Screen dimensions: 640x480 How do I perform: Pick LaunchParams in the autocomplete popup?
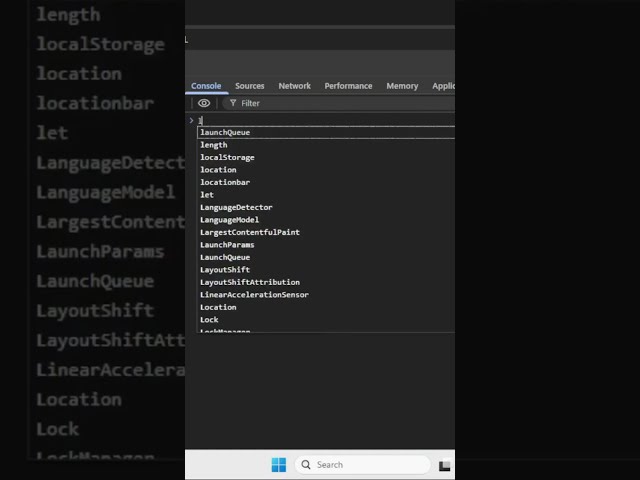pyautogui.click(x=326, y=244)
